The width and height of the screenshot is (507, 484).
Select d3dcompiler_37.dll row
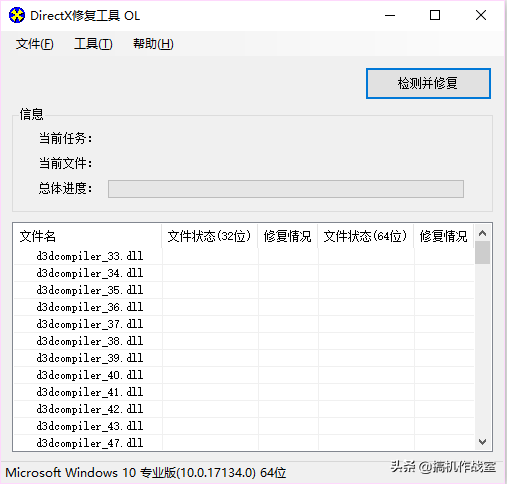click(244, 324)
